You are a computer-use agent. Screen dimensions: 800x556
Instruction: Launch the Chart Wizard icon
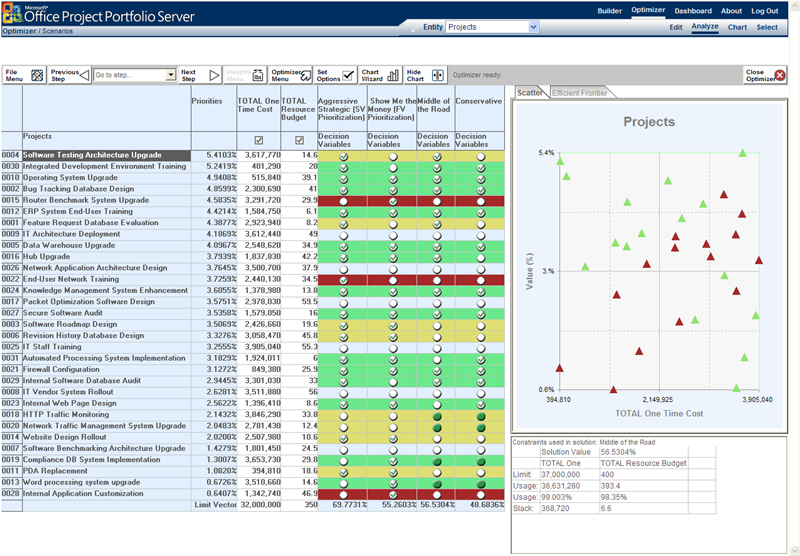[393, 75]
